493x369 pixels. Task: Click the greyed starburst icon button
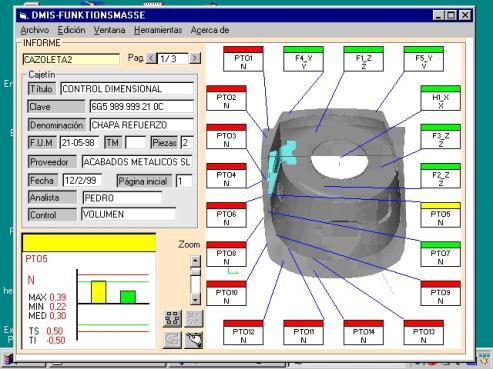[x=194, y=318]
